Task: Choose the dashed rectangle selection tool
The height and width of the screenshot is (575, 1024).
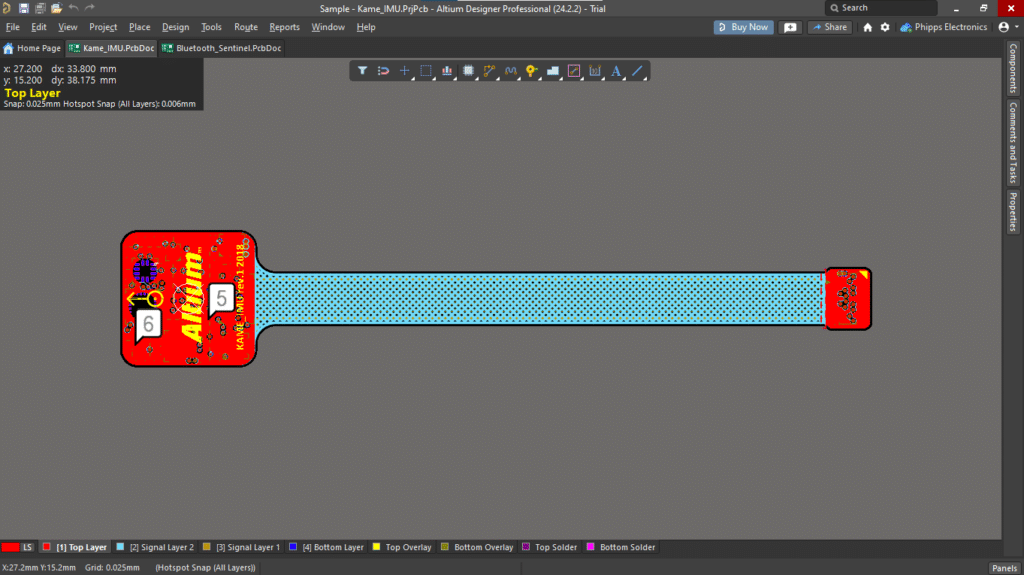Action: [x=426, y=71]
